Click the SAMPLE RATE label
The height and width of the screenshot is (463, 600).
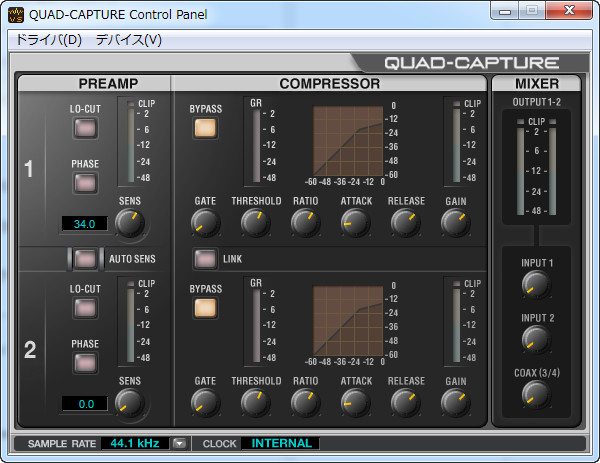tap(62, 444)
